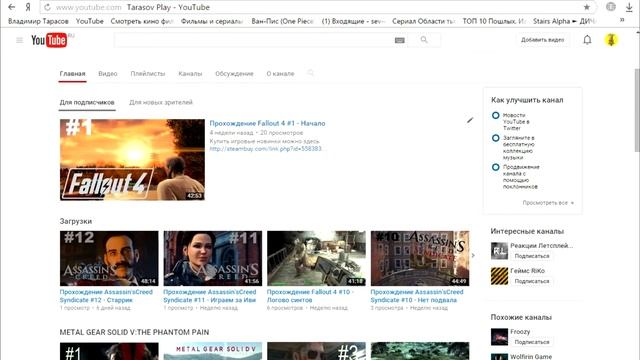This screenshot has width=640, height=360.
Task: Open the Фильмы и сериалы bookmark
Action: click(212, 21)
